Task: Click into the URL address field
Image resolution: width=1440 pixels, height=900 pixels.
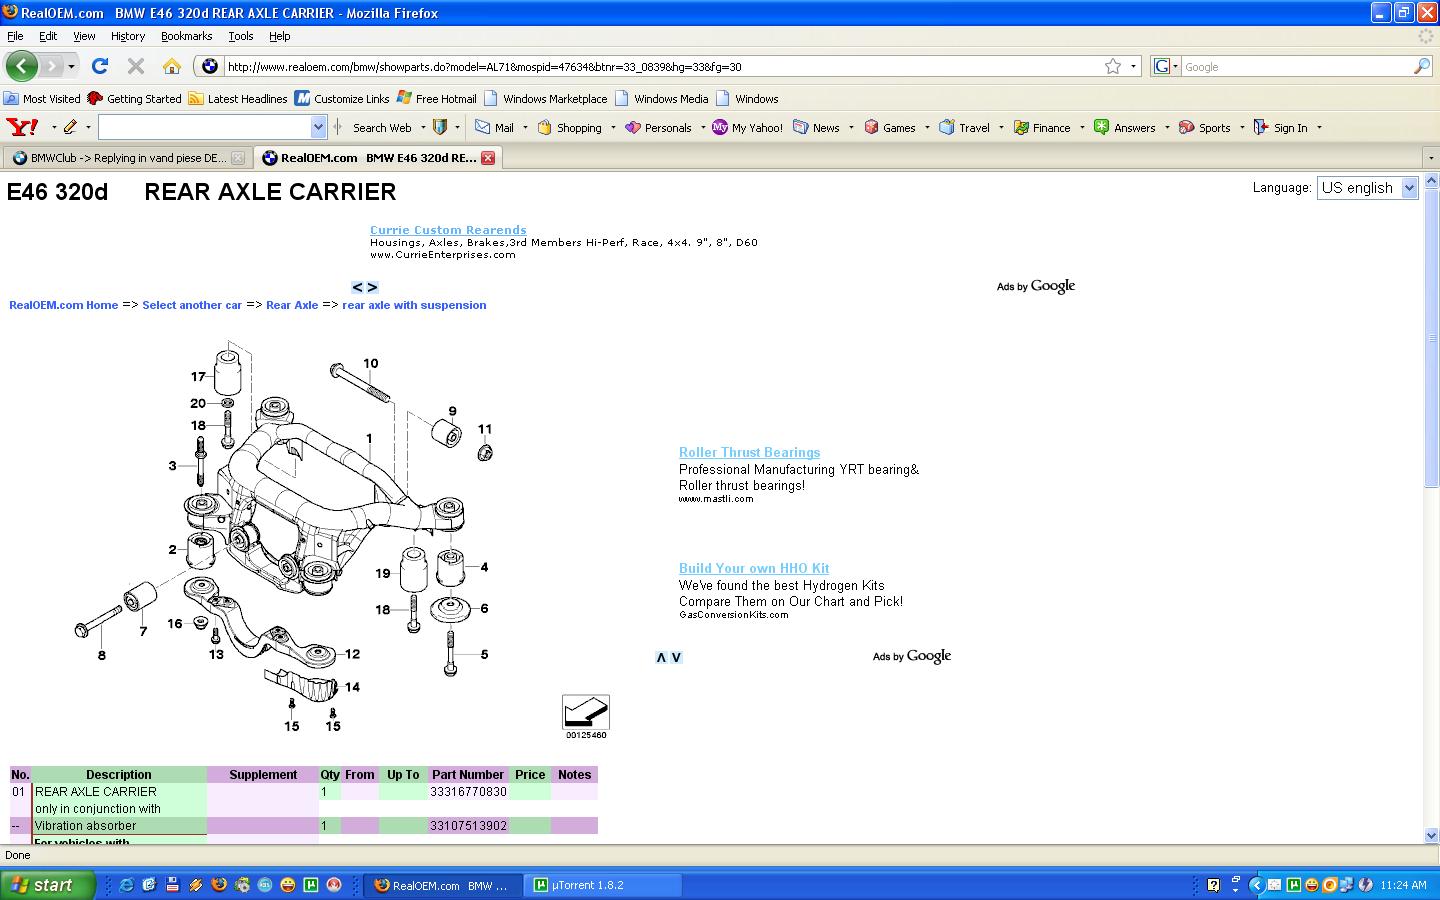Action: (x=660, y=66)
